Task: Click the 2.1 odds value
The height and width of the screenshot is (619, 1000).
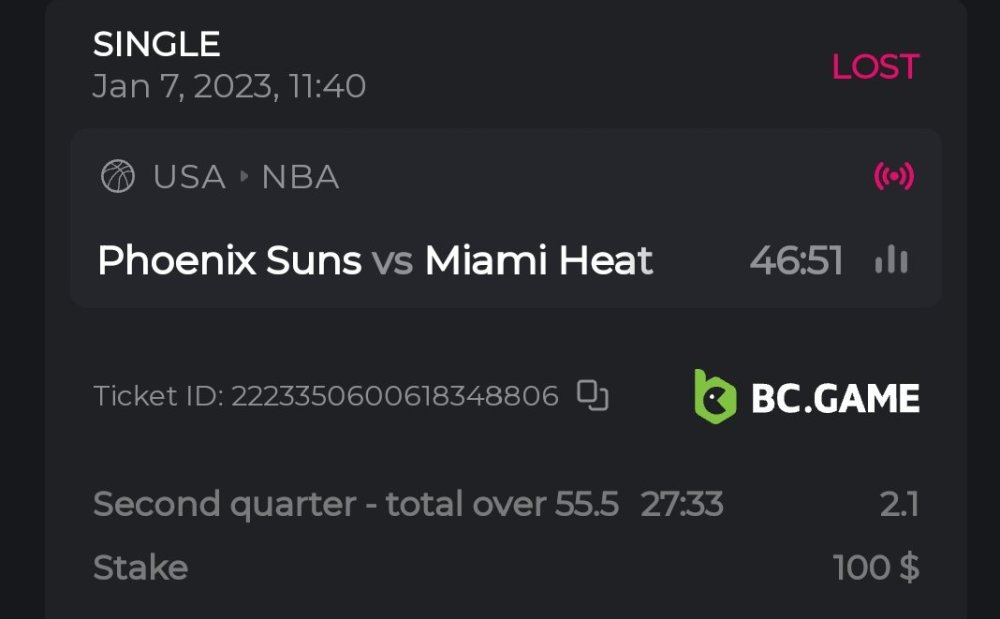Action: [x=899, y=504]
